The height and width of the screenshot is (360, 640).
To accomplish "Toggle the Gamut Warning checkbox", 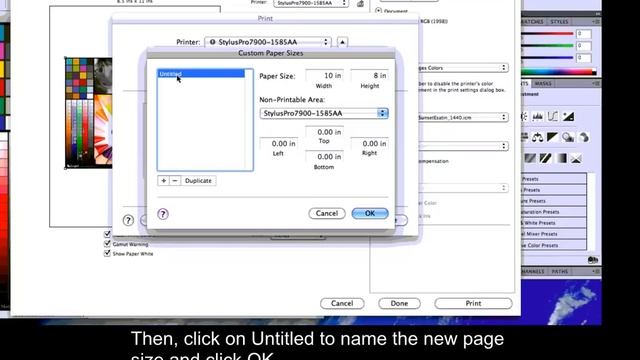I will pyautogui.click(x=107, y=244).
